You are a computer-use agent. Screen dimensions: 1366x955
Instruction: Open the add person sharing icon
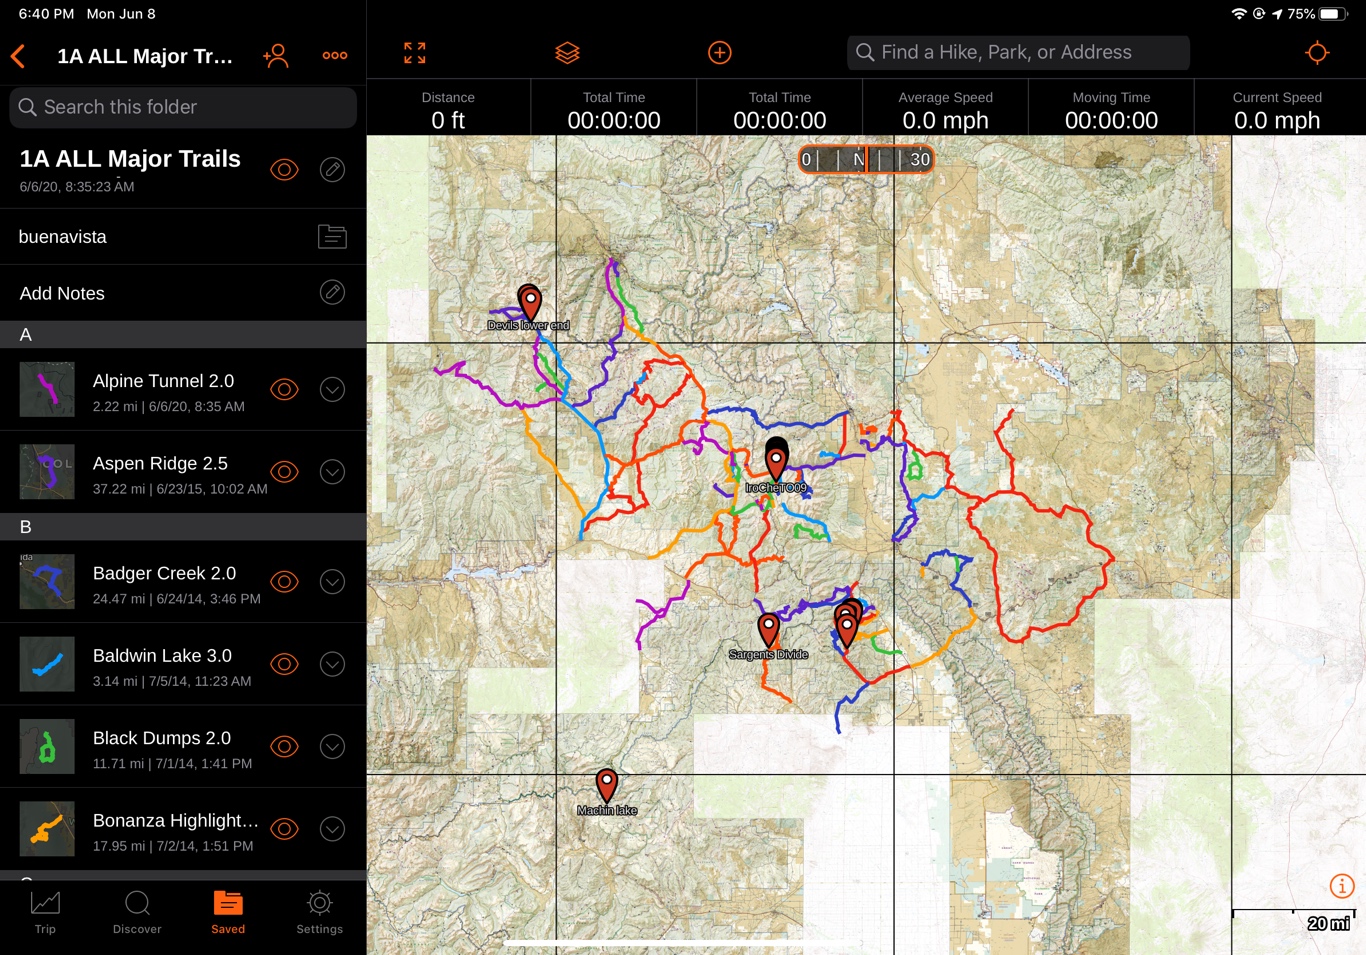point(276,56)
